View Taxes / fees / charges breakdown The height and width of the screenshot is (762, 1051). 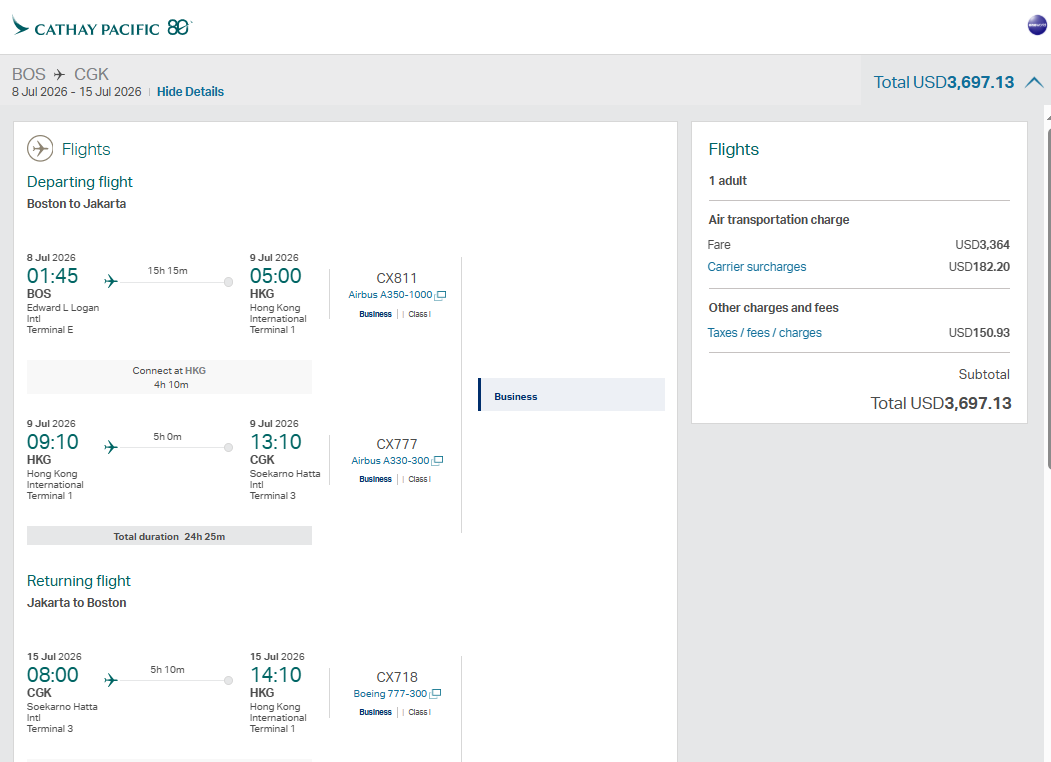tap(764, 333)
